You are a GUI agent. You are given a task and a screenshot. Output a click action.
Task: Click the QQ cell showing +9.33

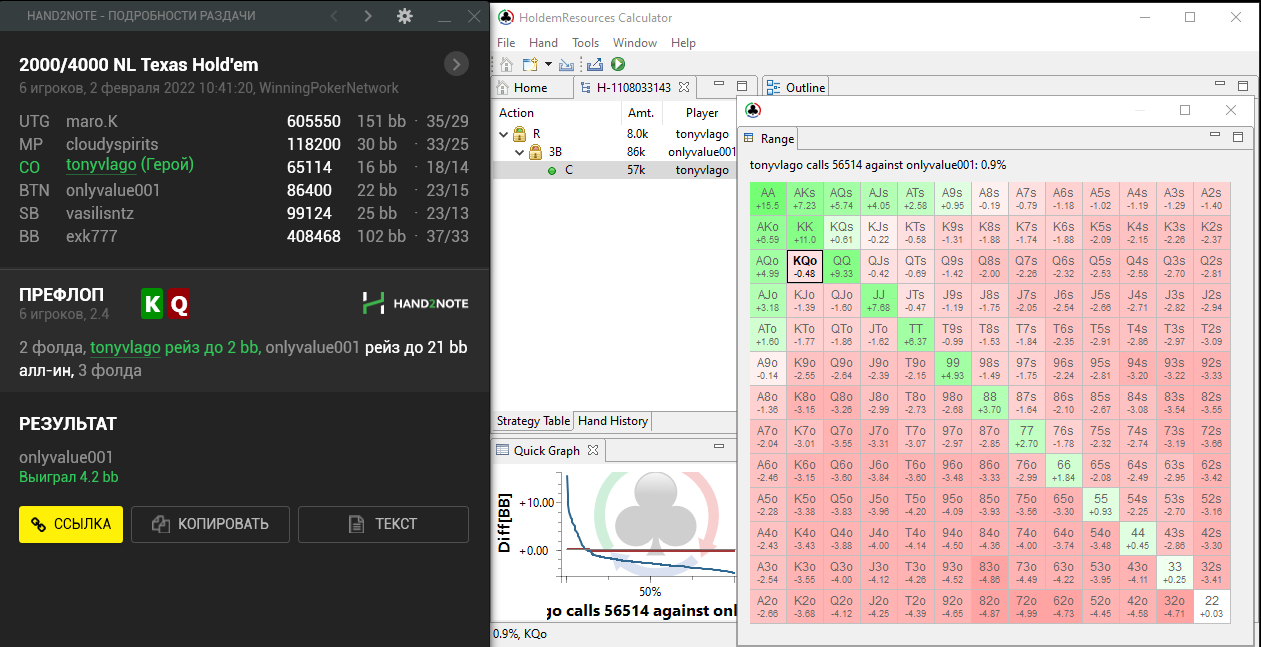842,267
